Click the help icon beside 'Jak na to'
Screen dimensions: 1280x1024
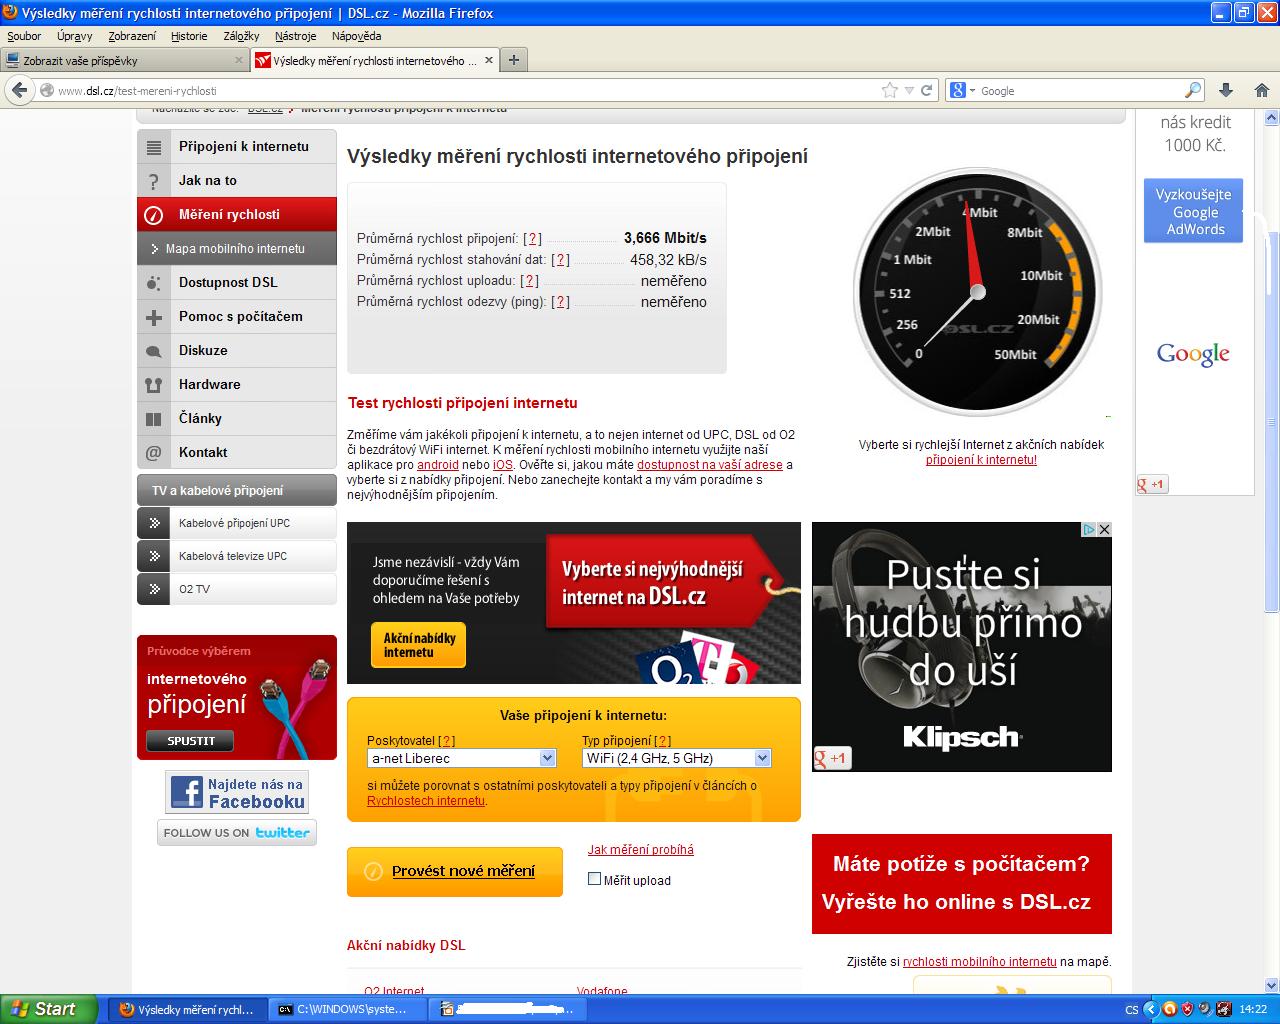point(154,181)
